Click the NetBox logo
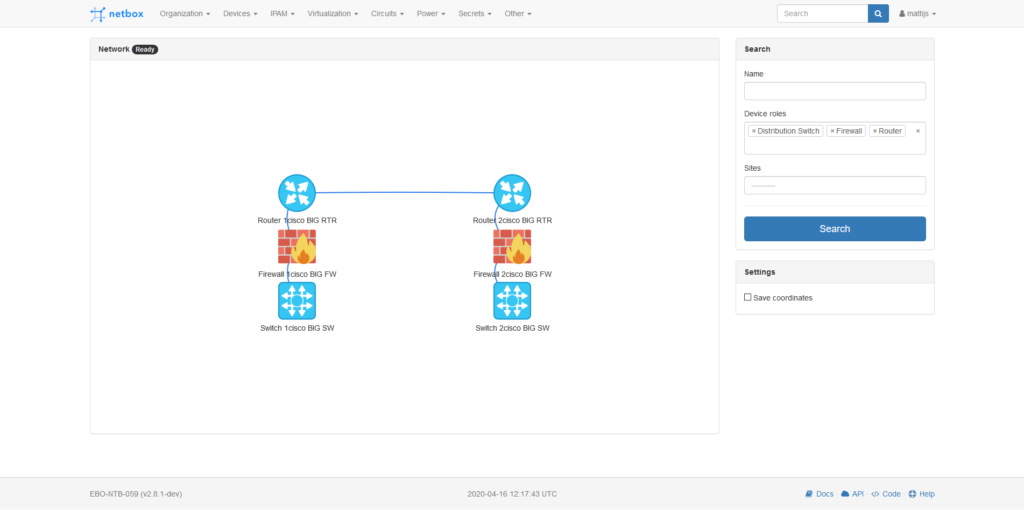 point(118,14)
